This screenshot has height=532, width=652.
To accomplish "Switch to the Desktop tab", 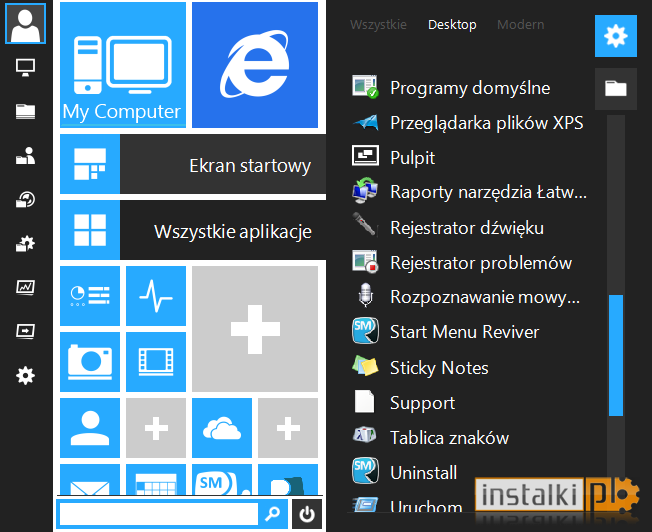I will pos(452,25).
